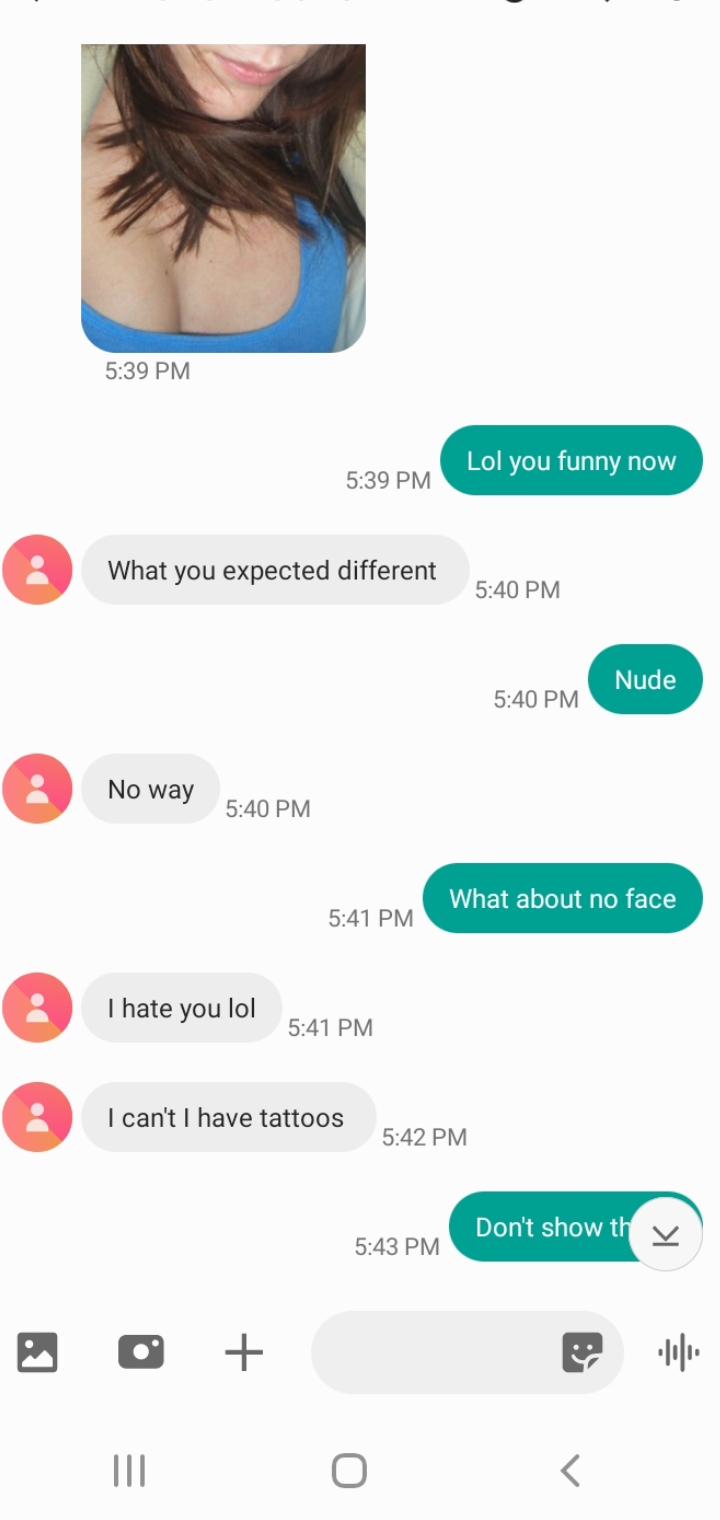
Task: Jump to latest message with down-arrow button
Action: pyautogui.click(x=666, y=1235)
